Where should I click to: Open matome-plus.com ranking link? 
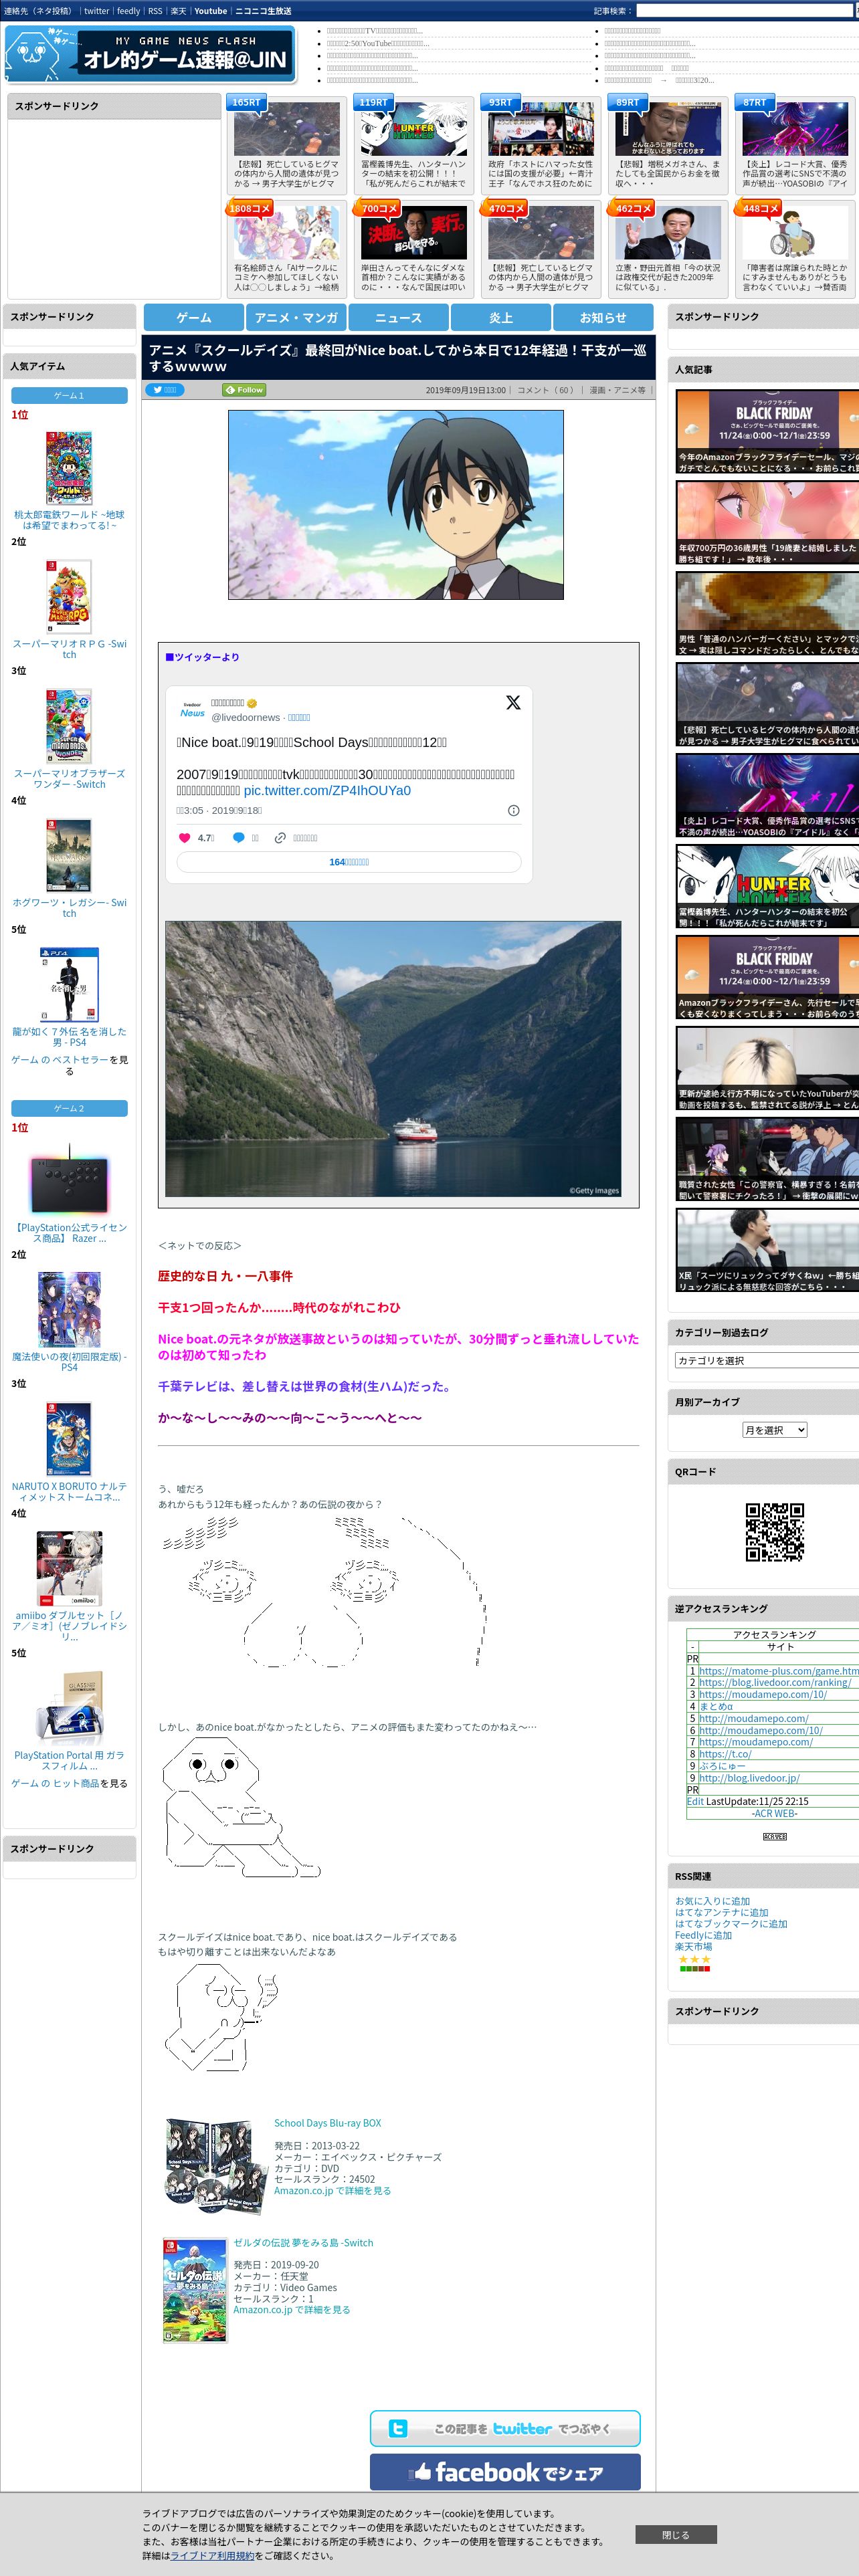pos(779,1670)
